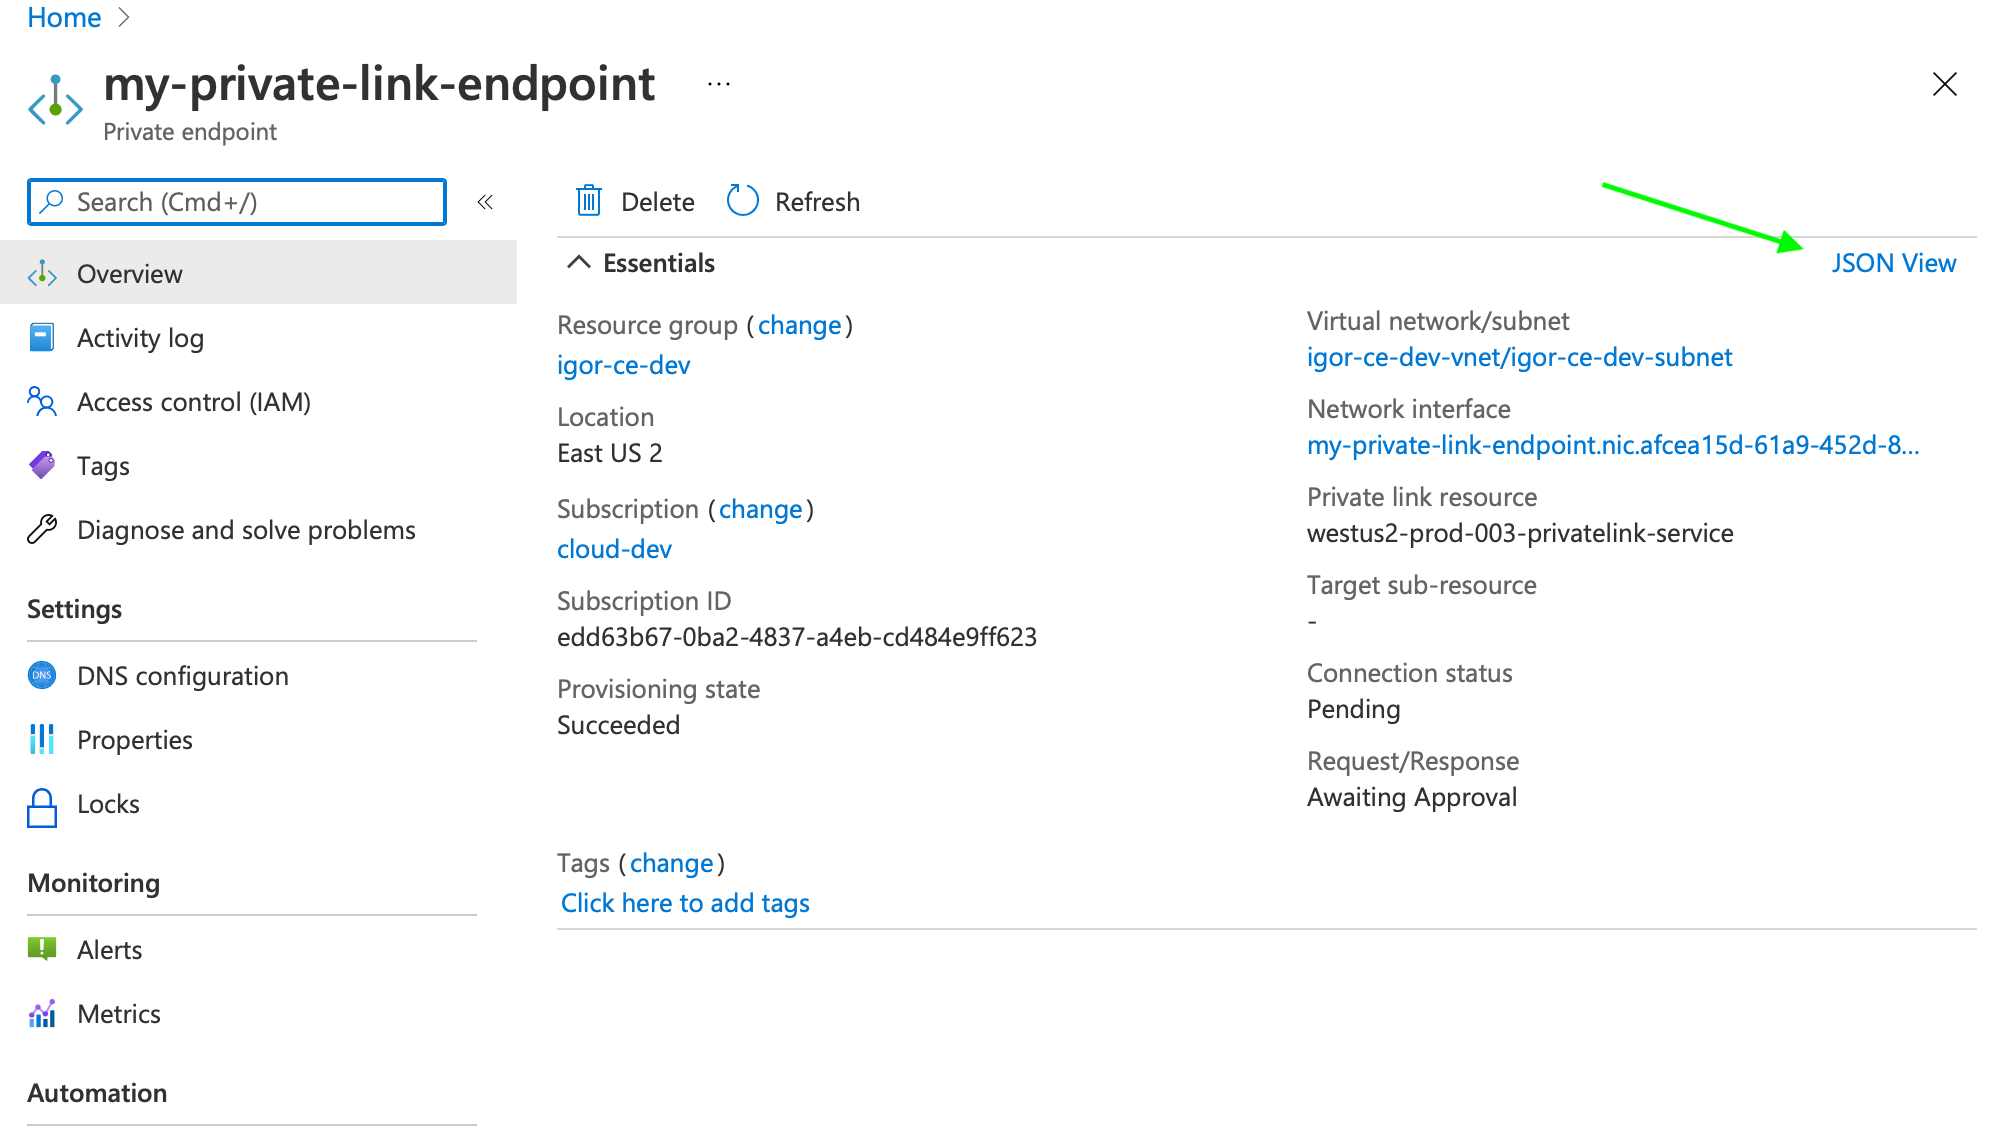Select Overview menu item
This screenshot has width=2003, height=1131.
(129, 274)
